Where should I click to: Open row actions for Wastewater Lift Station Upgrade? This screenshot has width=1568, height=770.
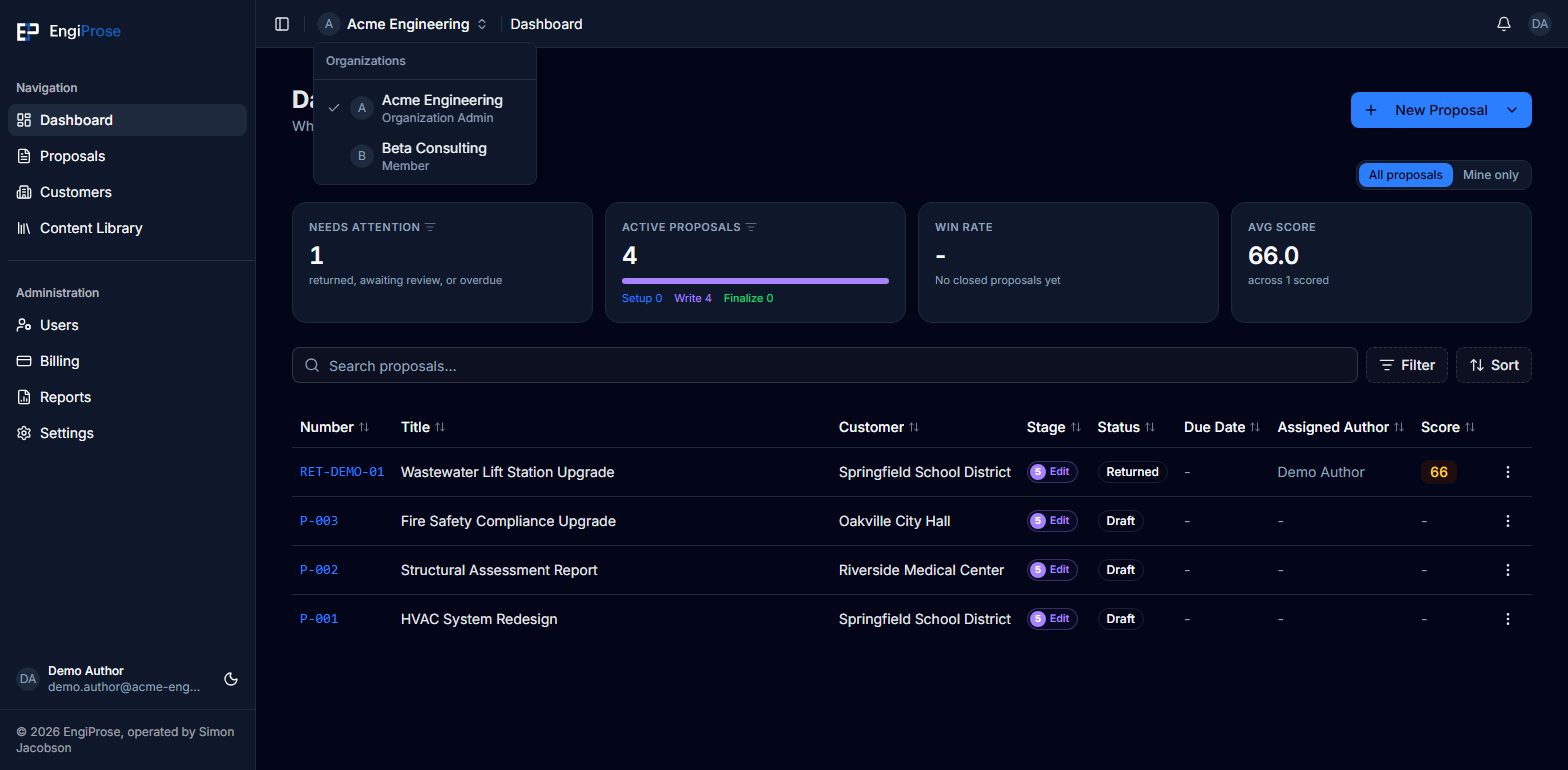[1508, 472]
